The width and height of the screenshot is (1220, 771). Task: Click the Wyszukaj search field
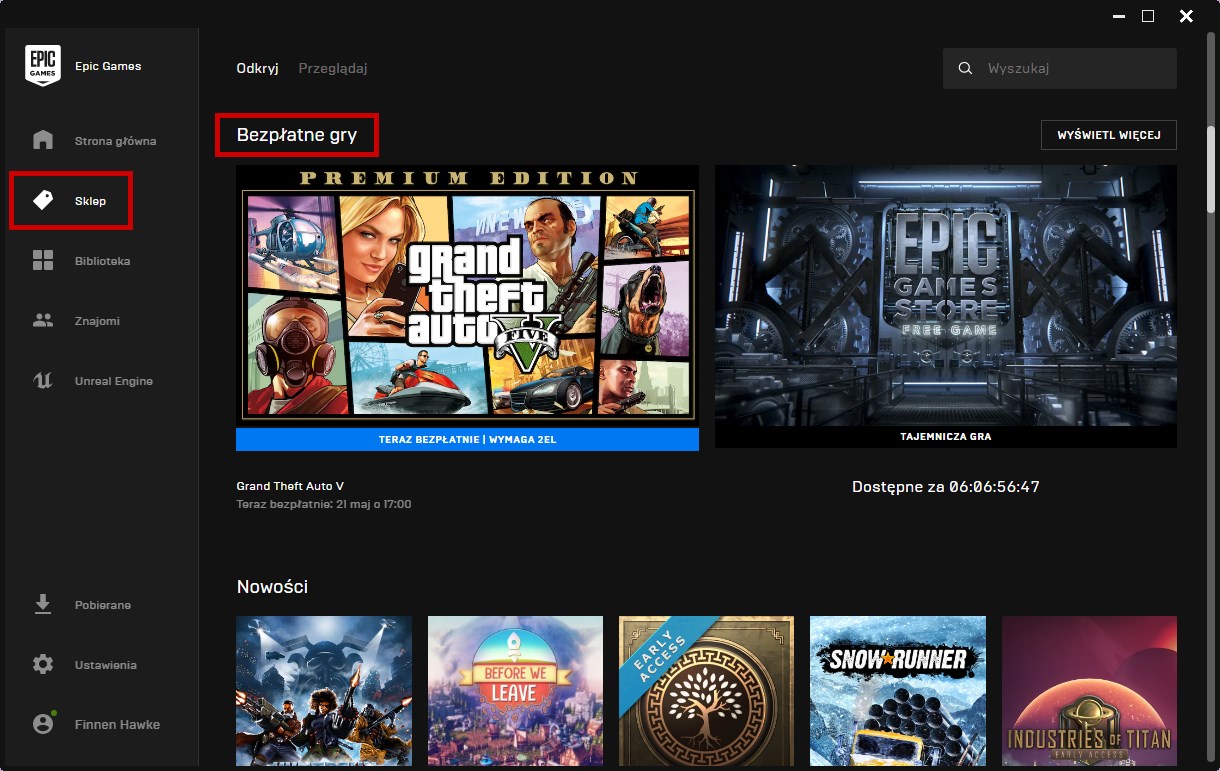(1060, 69)
